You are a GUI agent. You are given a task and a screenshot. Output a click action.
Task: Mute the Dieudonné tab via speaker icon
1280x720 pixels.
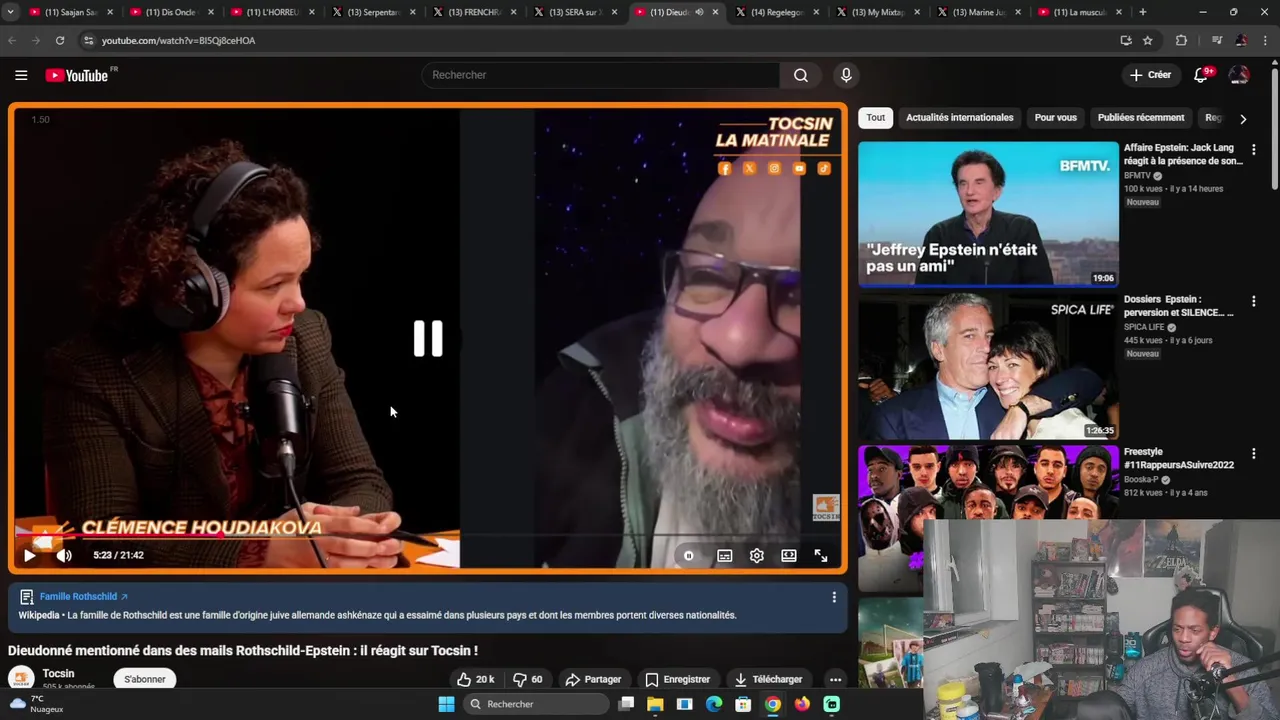(x=699, y=12)
